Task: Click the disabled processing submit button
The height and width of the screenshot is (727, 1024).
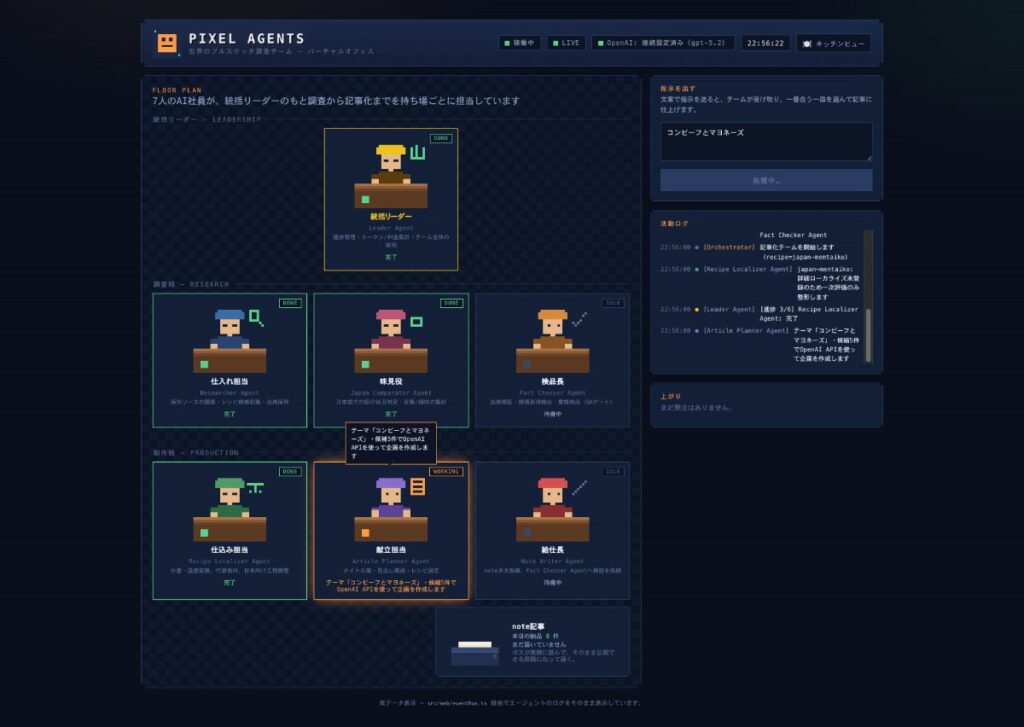Action: click(x=766, y=180)
